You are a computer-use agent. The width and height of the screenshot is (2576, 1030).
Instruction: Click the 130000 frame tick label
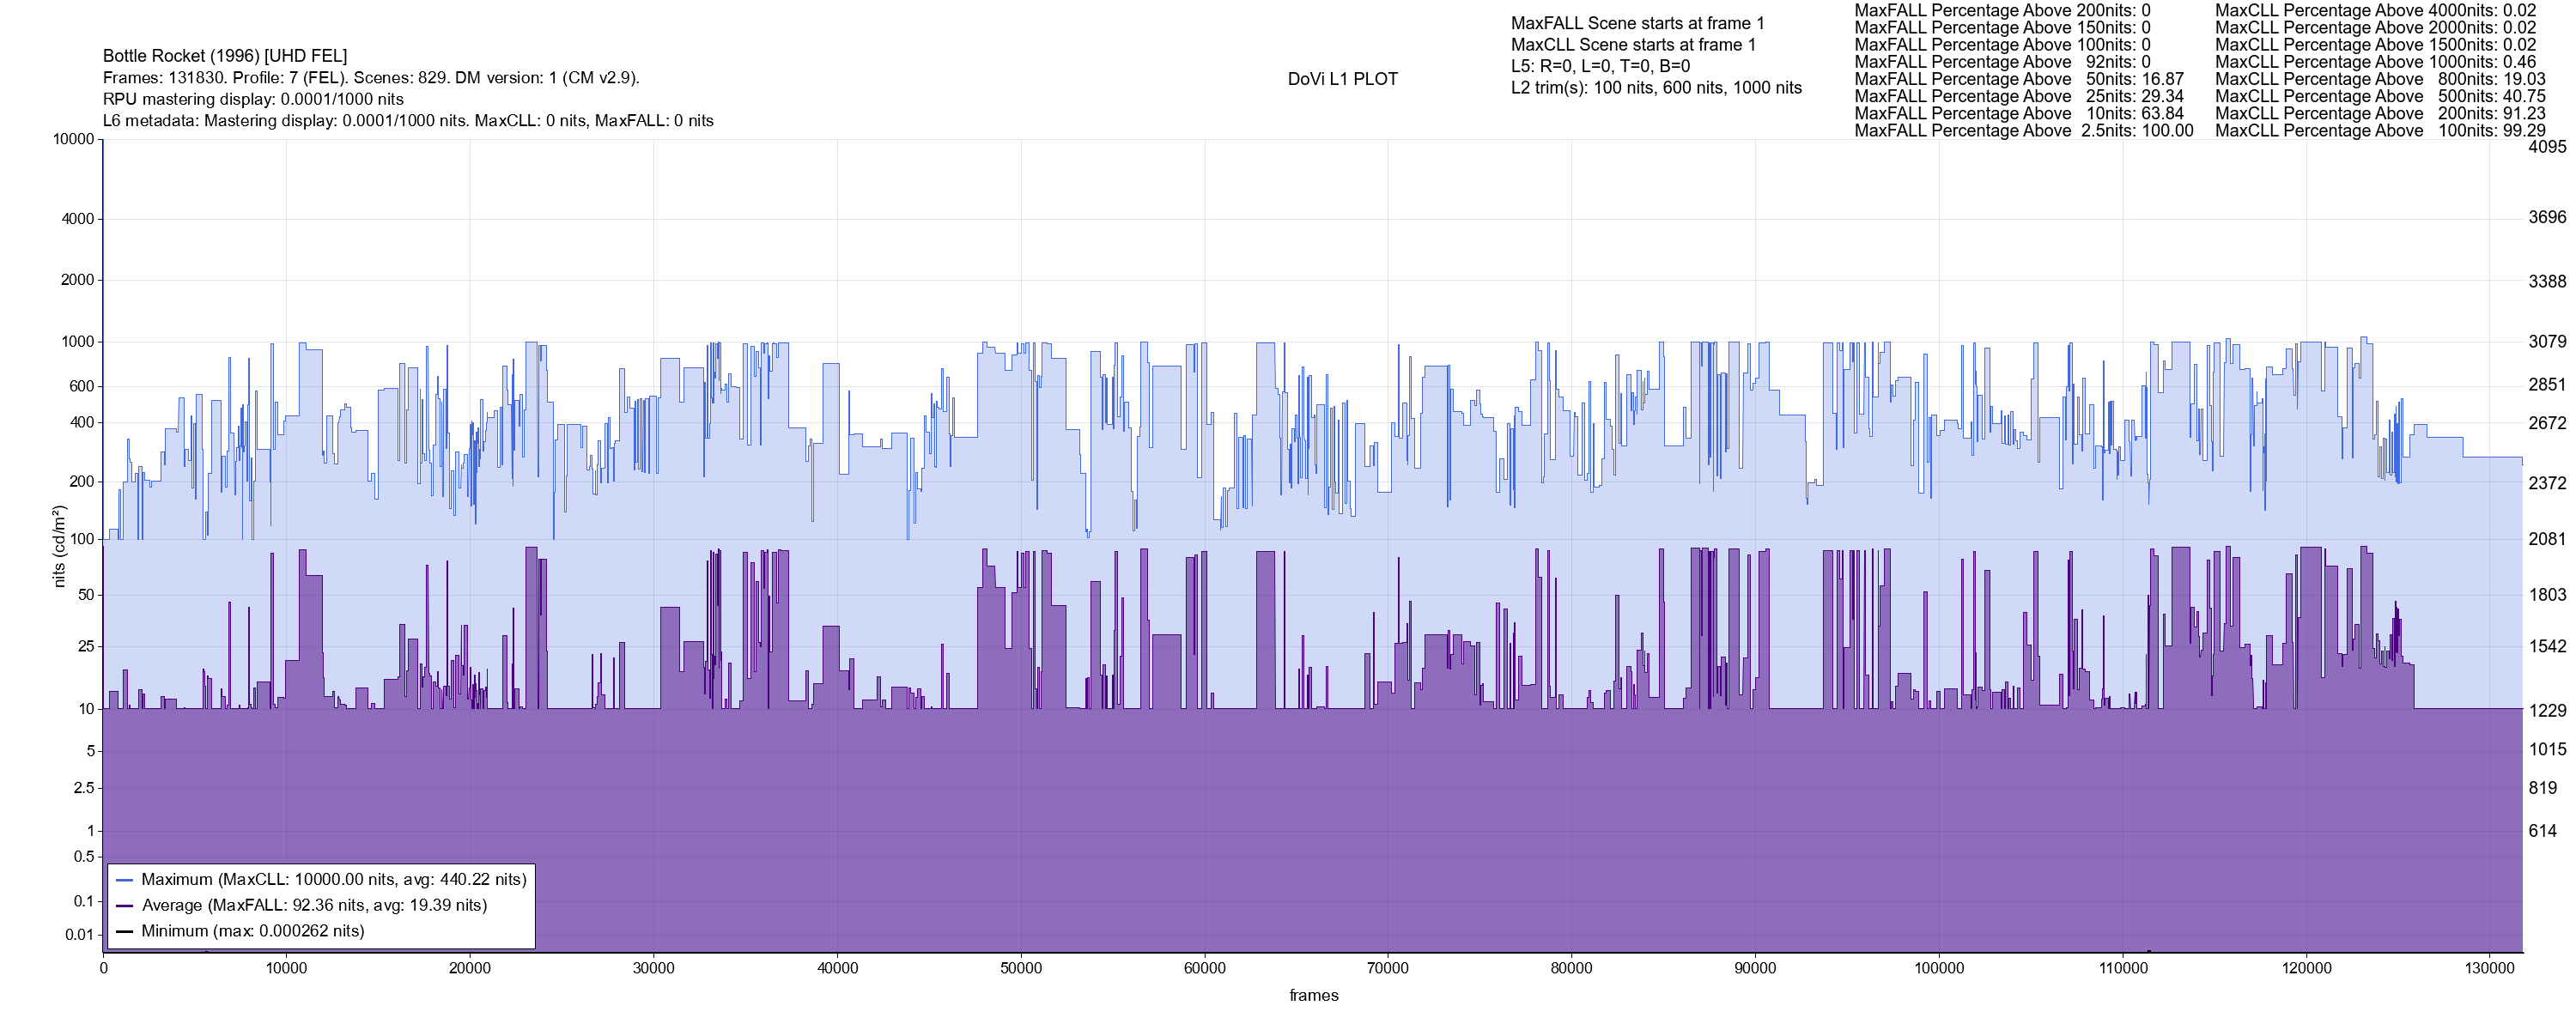click(x=2489, y=969)
